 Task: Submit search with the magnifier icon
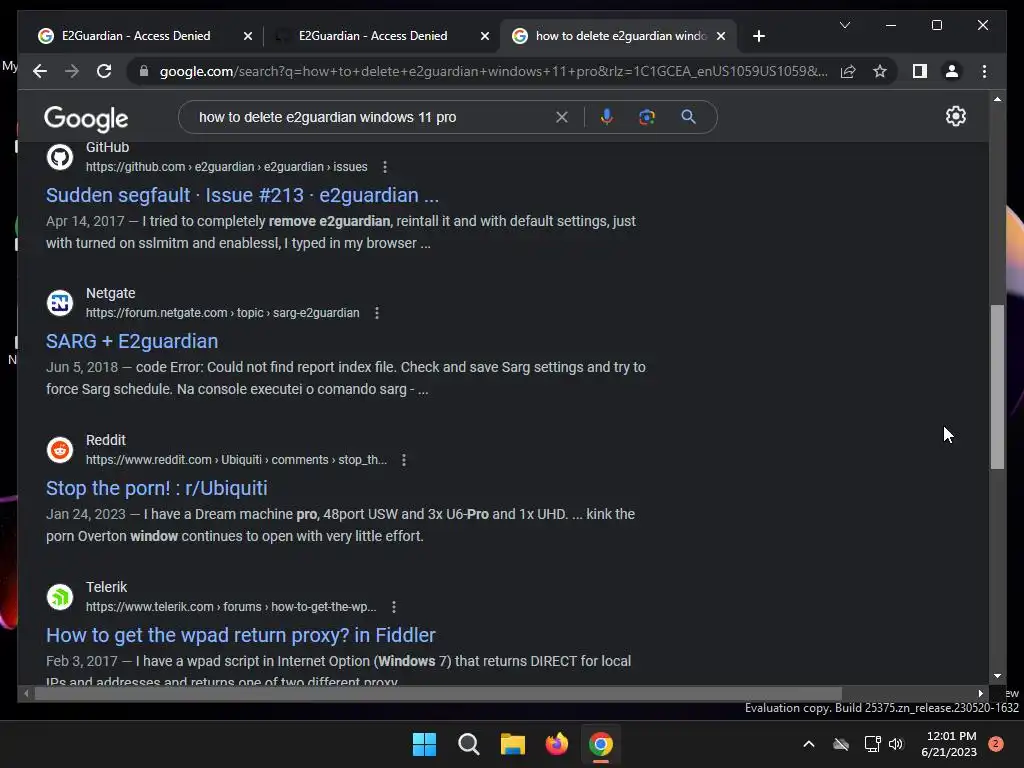[688, 117]
